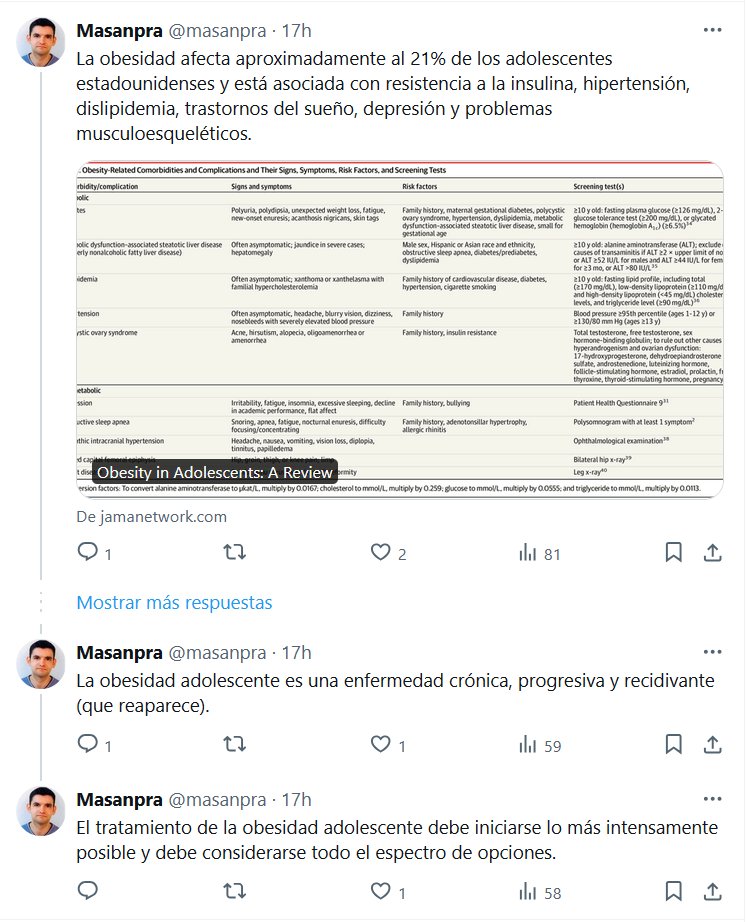
Task: View analytics showing 59 views
Action: click(x=540, y=745)
